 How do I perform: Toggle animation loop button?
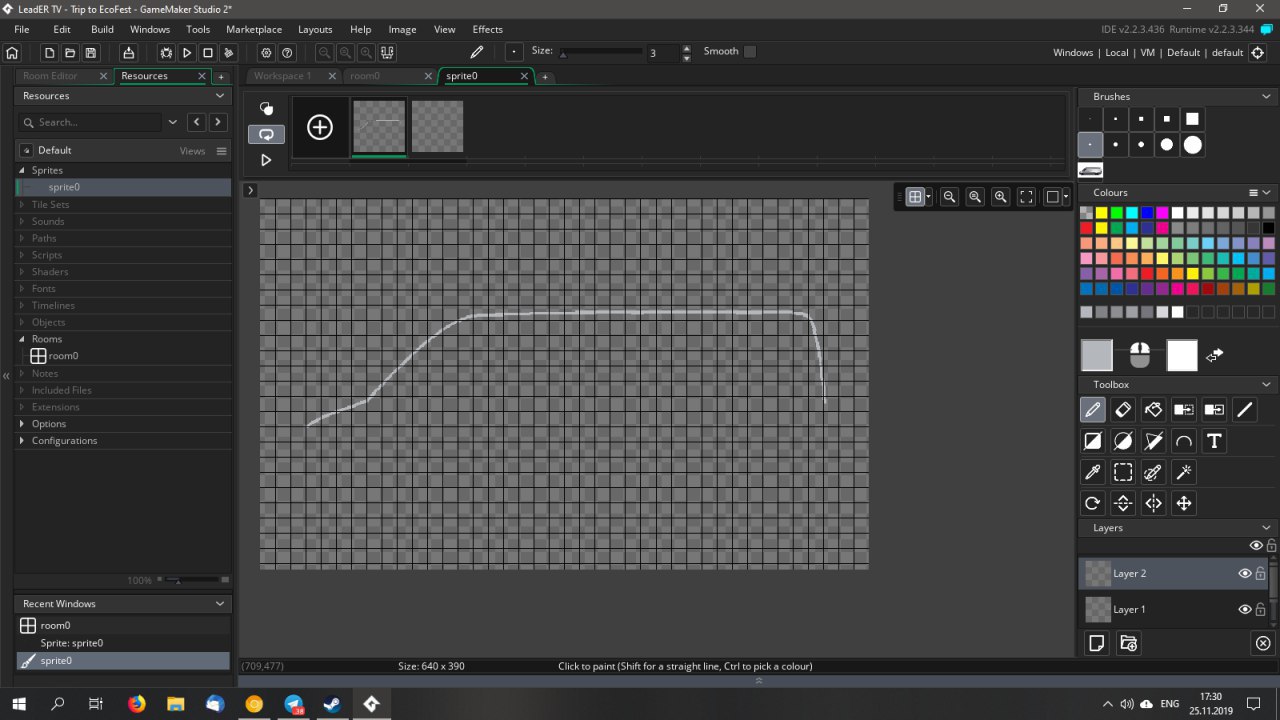coord(266,134)
